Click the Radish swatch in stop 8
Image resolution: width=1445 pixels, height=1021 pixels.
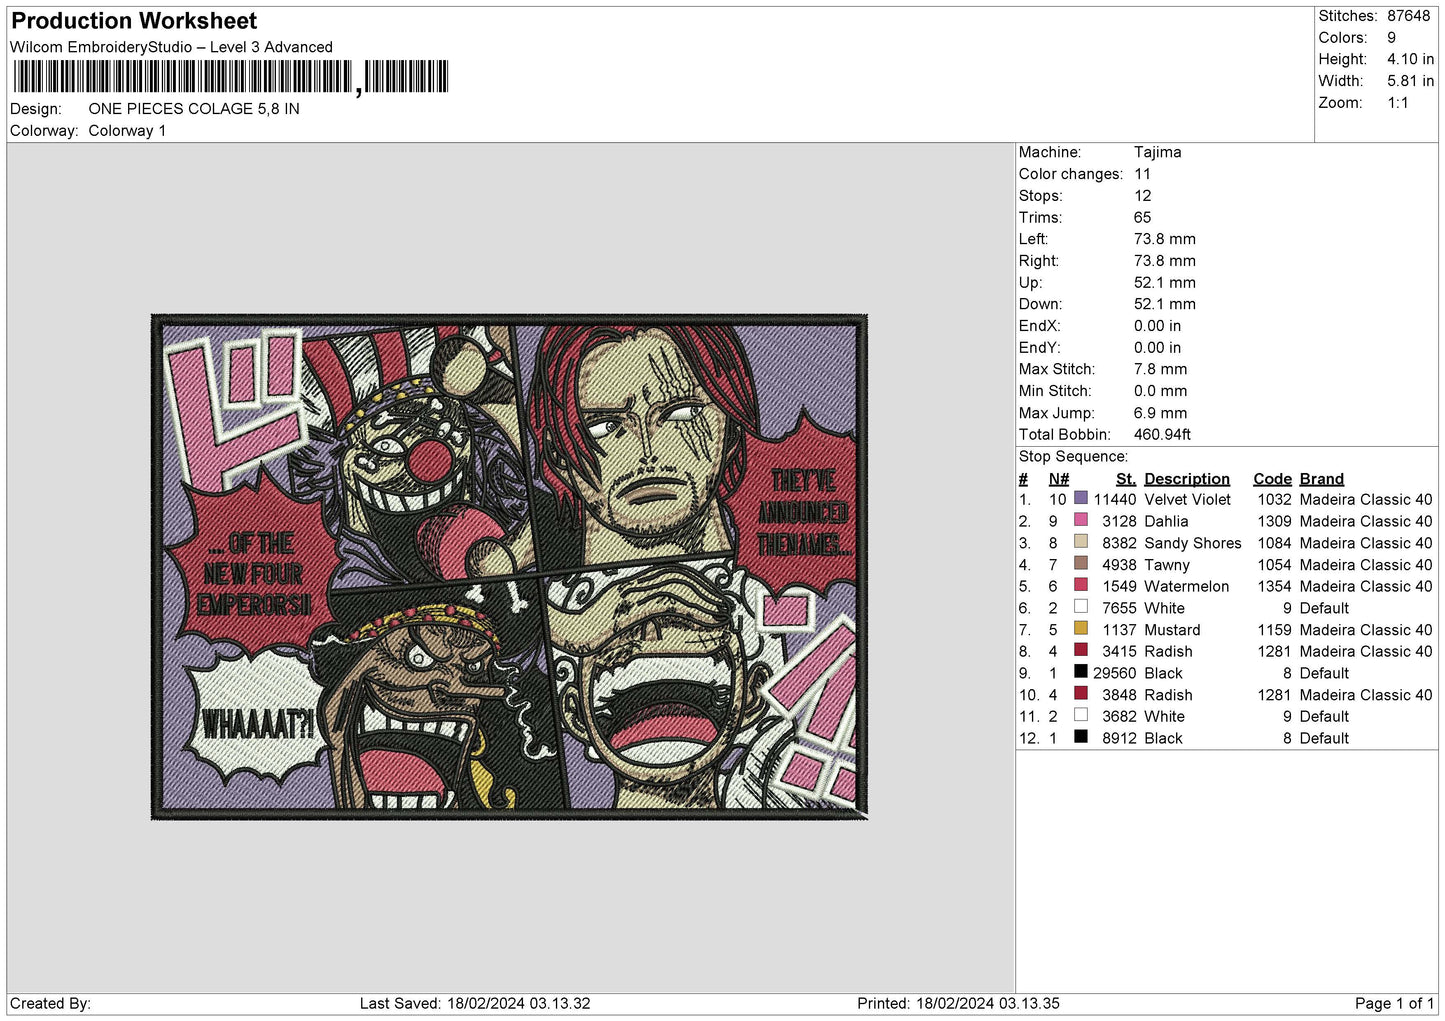(x=1080, y=650)
